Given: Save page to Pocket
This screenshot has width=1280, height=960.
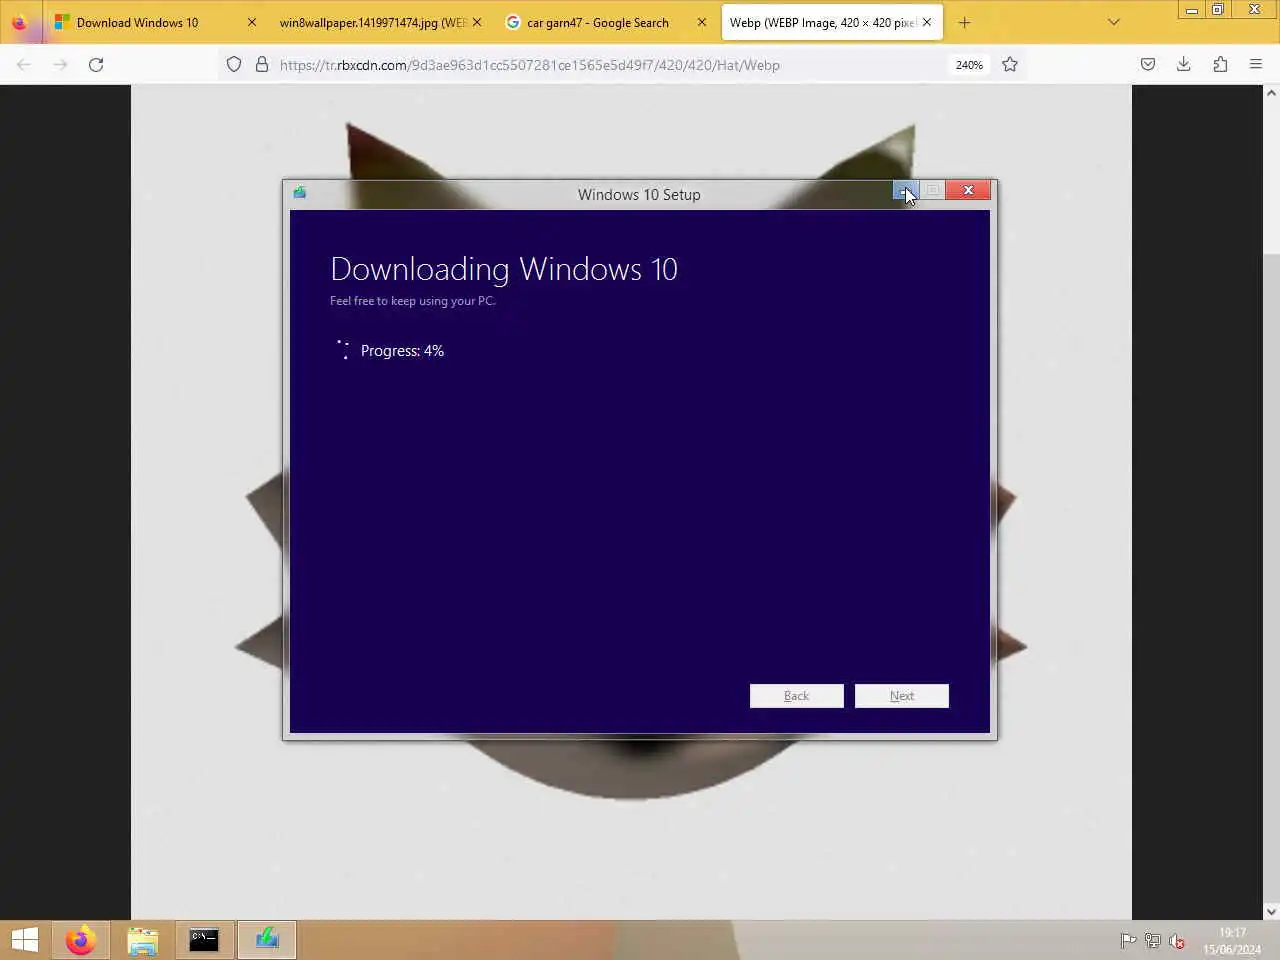Looking at the screenshot, I should point(1148,64).
